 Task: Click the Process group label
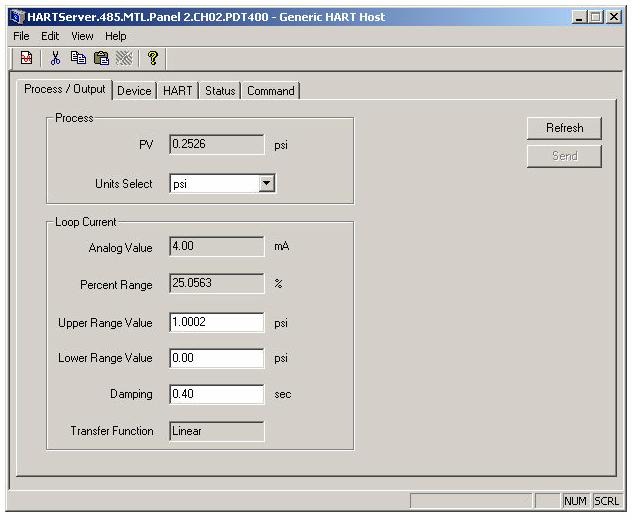click(74, 118)
